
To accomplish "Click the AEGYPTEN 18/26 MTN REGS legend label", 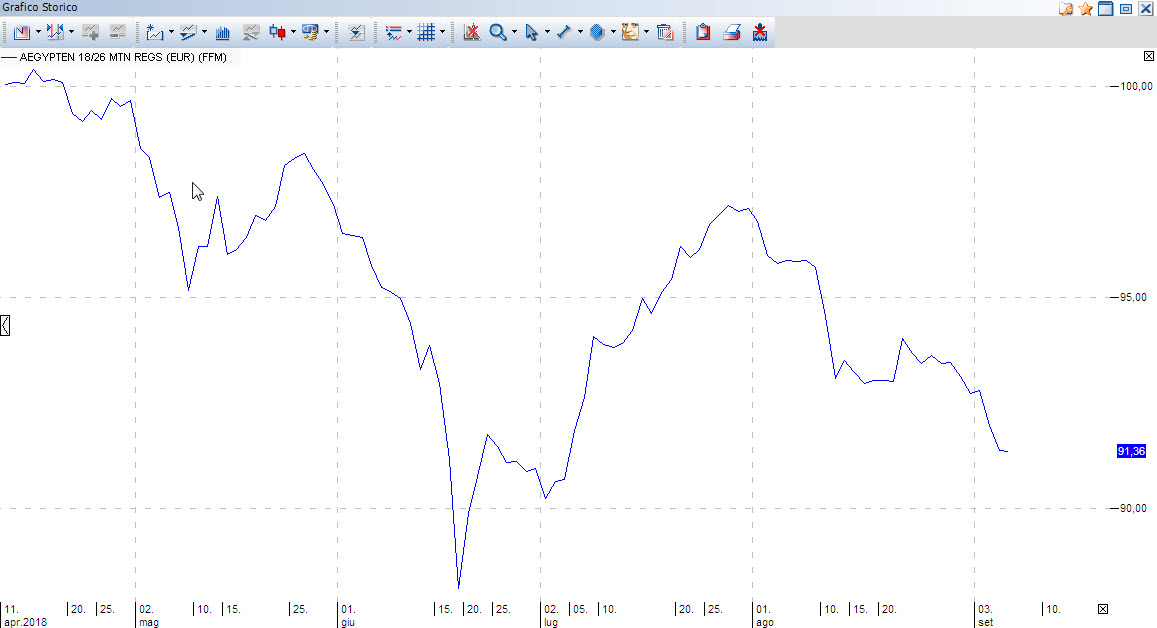I will [122, 57].
